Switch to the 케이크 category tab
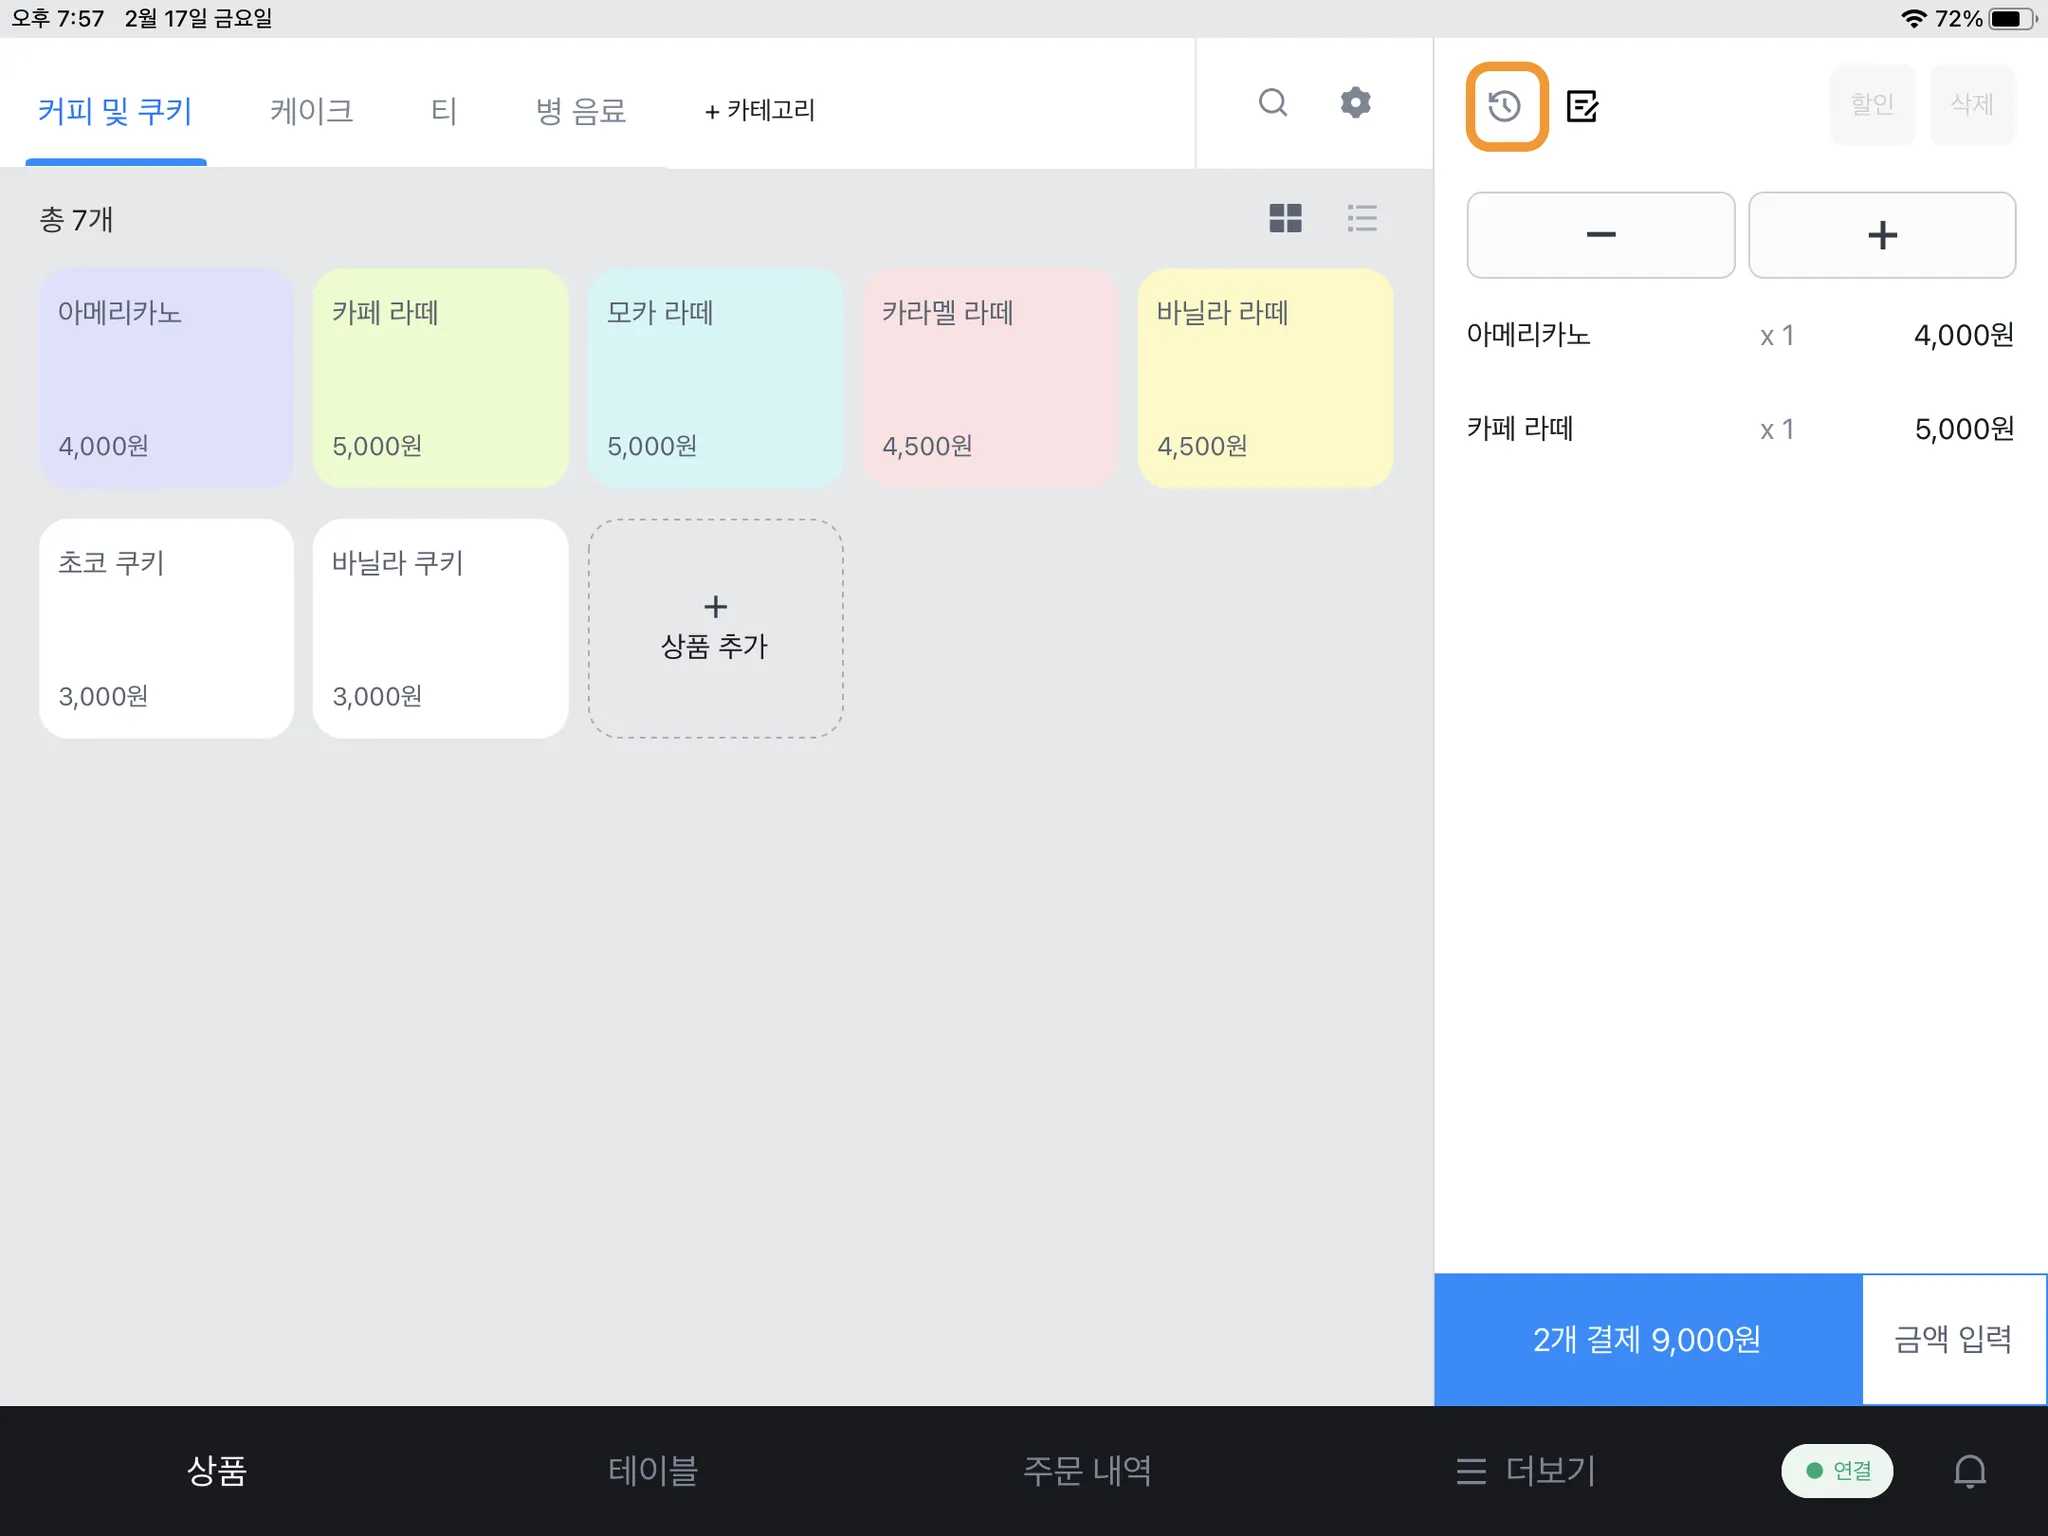 [311, 110]
